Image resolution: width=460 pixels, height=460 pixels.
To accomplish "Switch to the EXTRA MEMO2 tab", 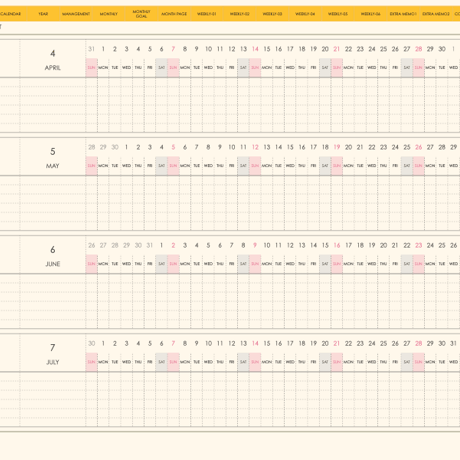I will coord(436,14).
